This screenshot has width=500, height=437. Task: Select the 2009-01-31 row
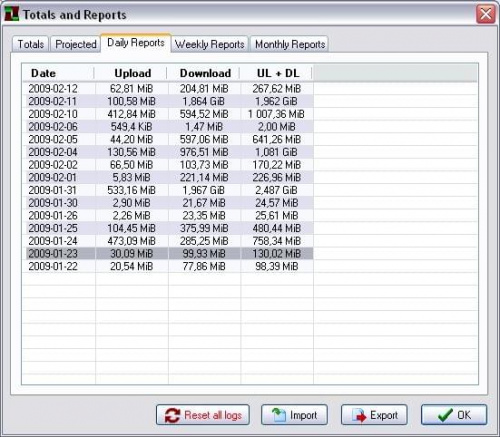(x=168, y=190)
